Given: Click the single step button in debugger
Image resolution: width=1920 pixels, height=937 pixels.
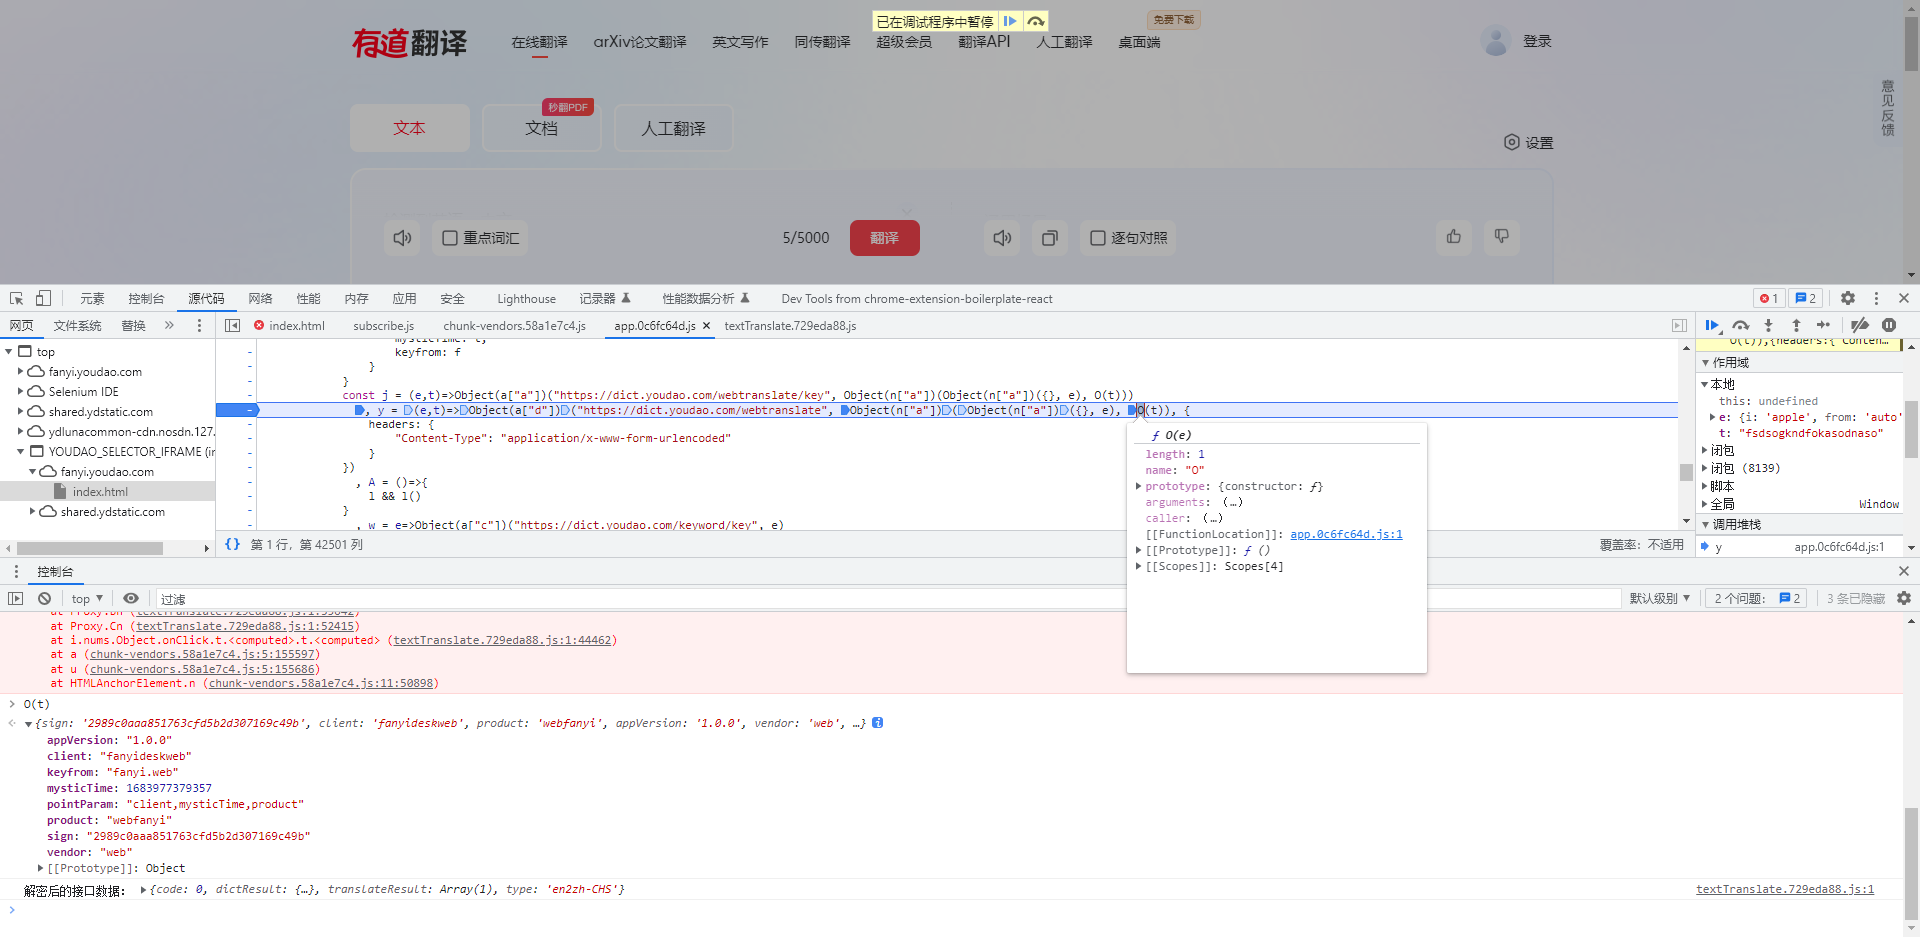Looking at the screenshot, I should [x=1824, y=325].
